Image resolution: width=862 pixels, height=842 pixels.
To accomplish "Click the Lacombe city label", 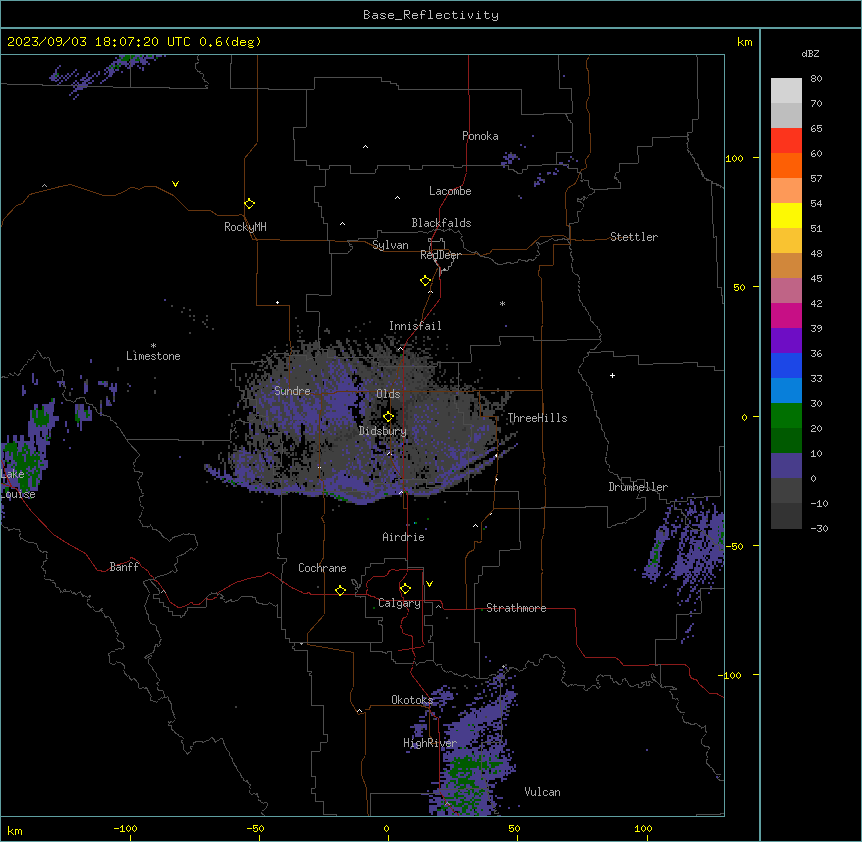I will coord(450,191).
